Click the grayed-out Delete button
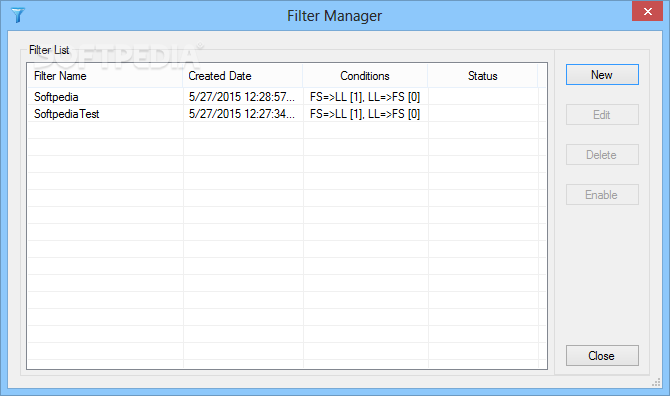The width and height of the screenshot is (670, 396). click(x=602, y=155)
